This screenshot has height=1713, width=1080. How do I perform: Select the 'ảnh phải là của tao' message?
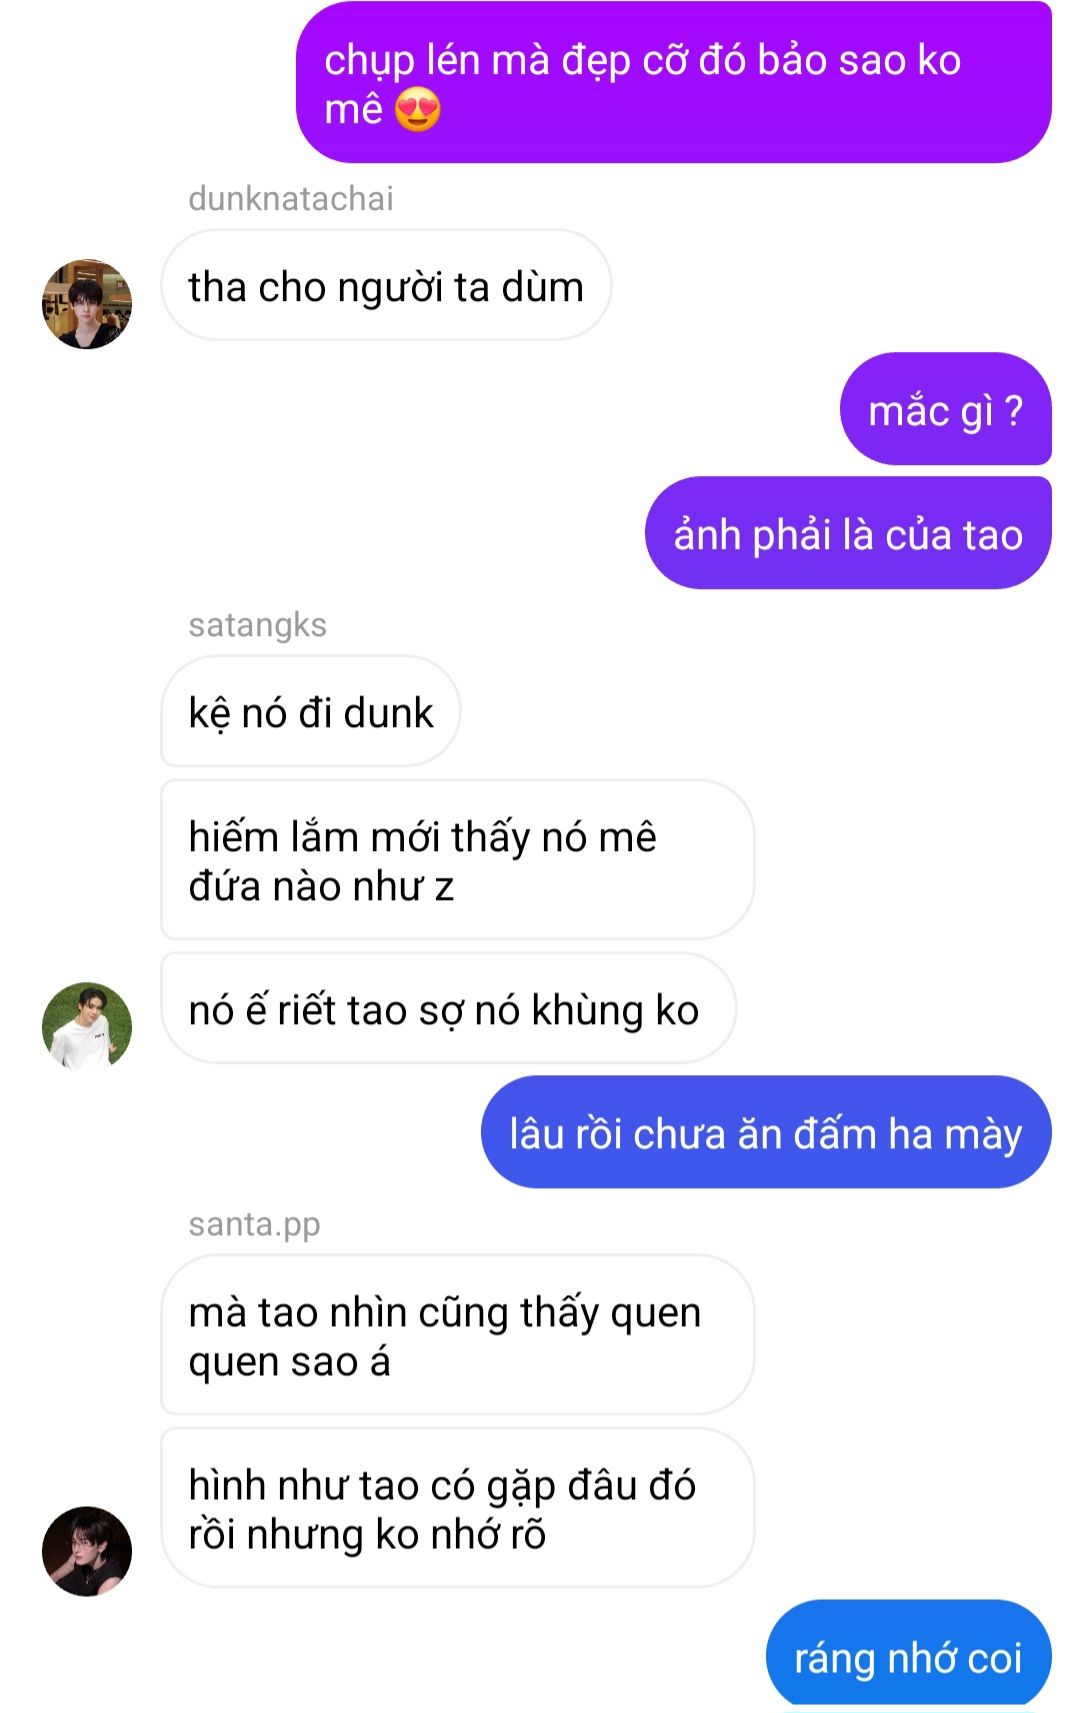pos(848,533)
